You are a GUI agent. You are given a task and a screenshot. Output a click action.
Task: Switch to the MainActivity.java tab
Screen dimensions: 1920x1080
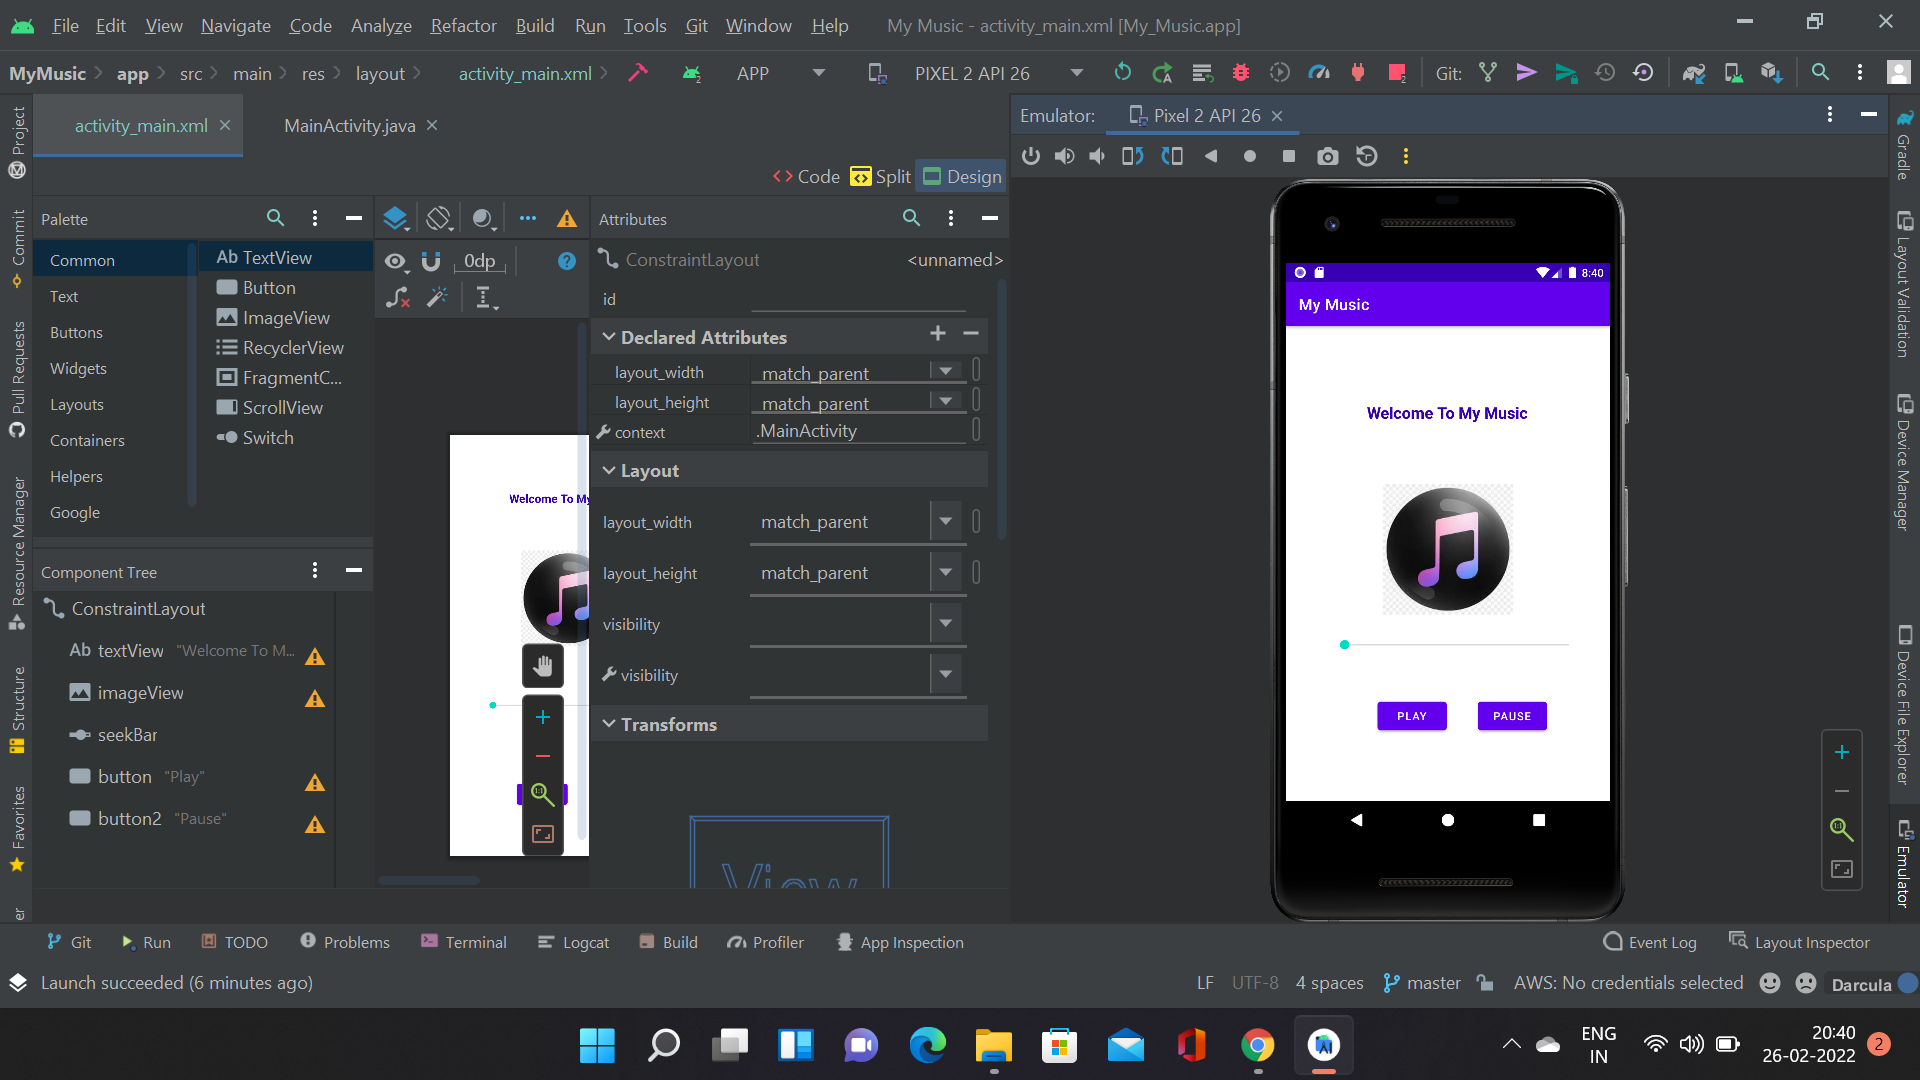coord(349,125)
